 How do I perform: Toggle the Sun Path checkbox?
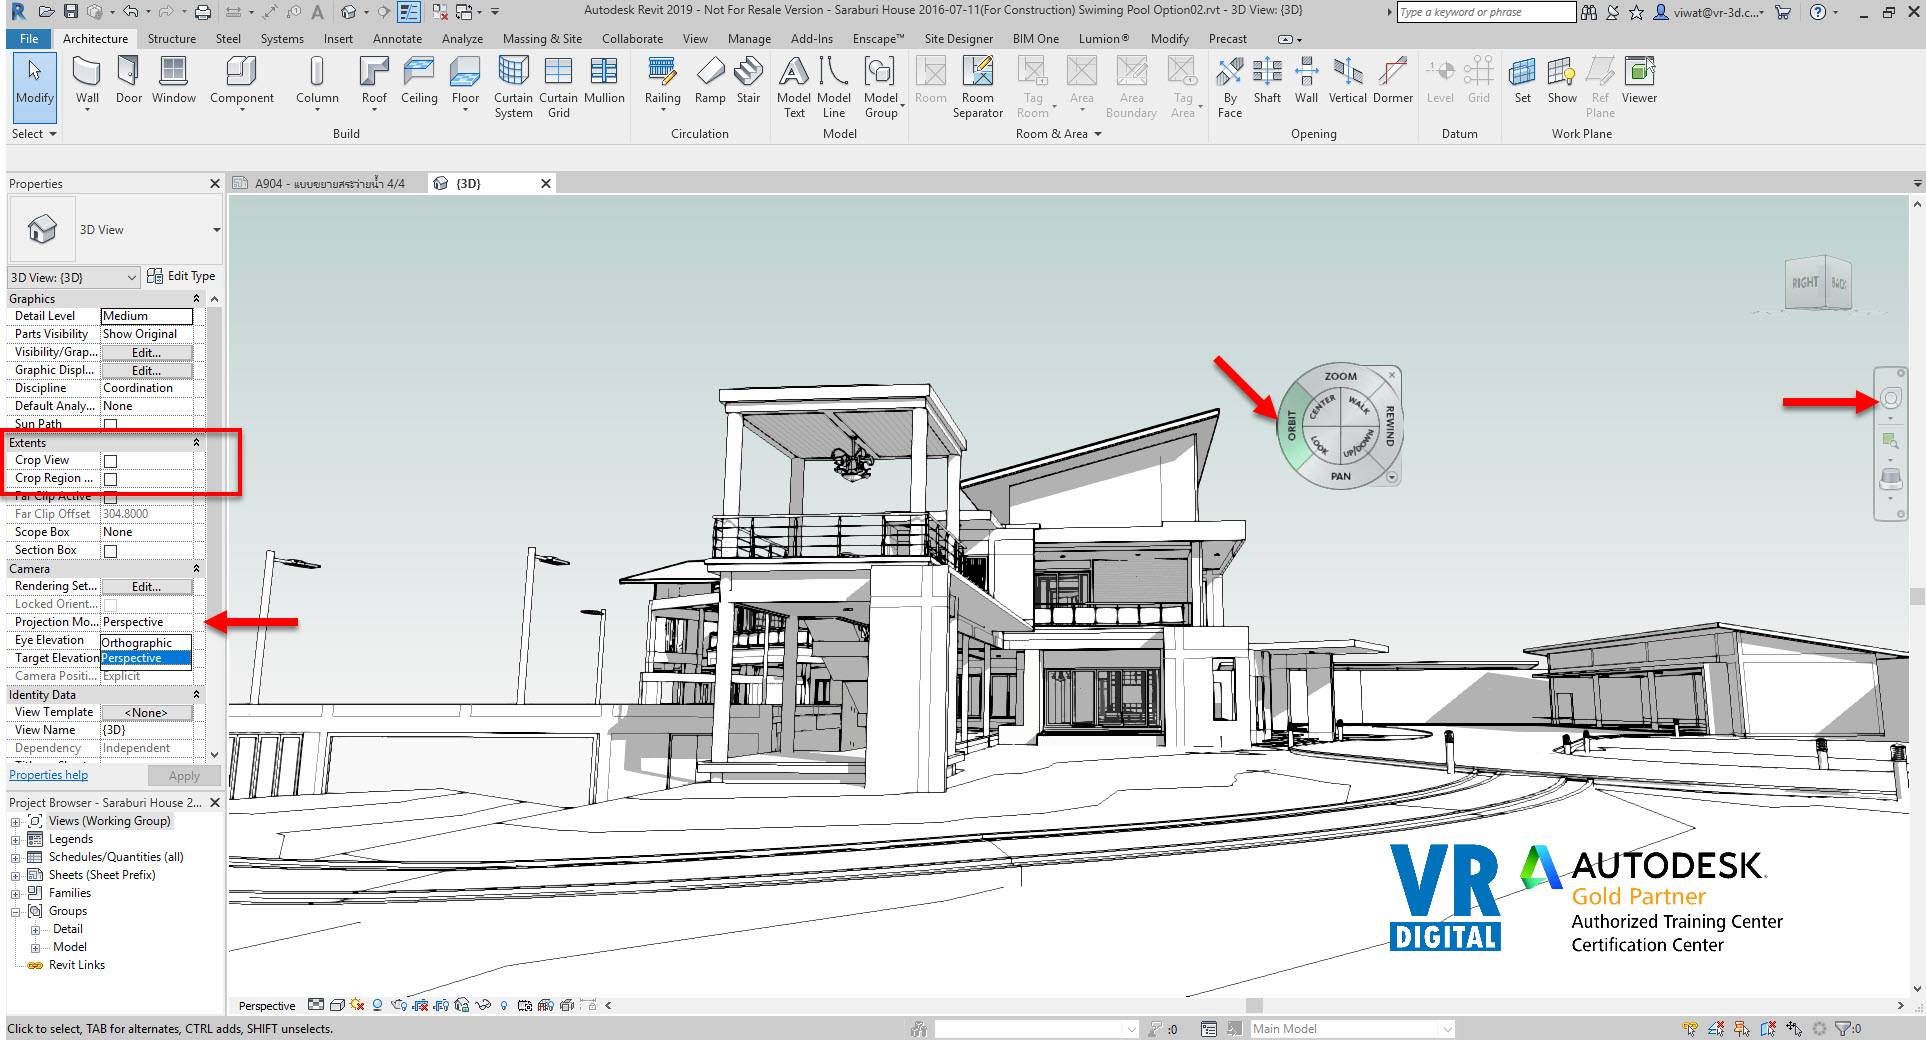tap(111, 424)
